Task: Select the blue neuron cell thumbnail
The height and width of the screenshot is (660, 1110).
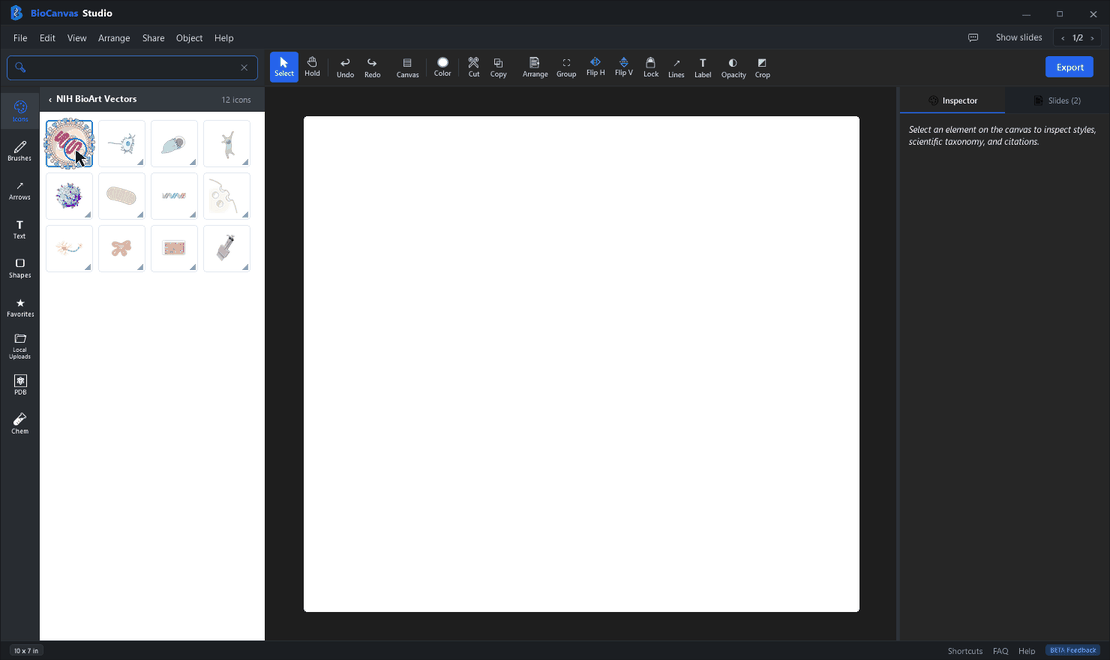Action: (x=122, y=144)
